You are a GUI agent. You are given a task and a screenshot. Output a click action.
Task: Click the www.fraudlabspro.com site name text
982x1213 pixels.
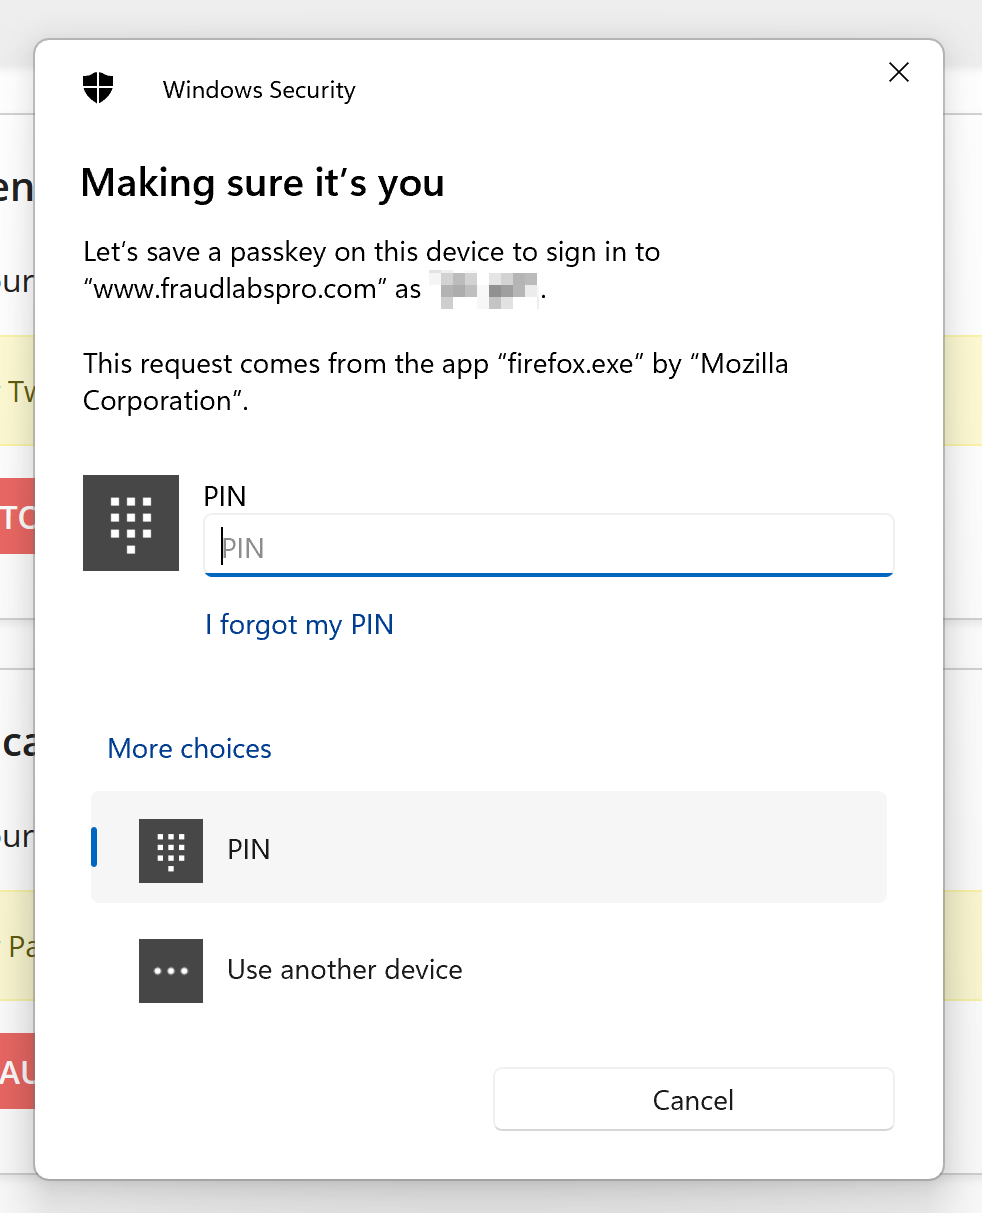[236, 290]
